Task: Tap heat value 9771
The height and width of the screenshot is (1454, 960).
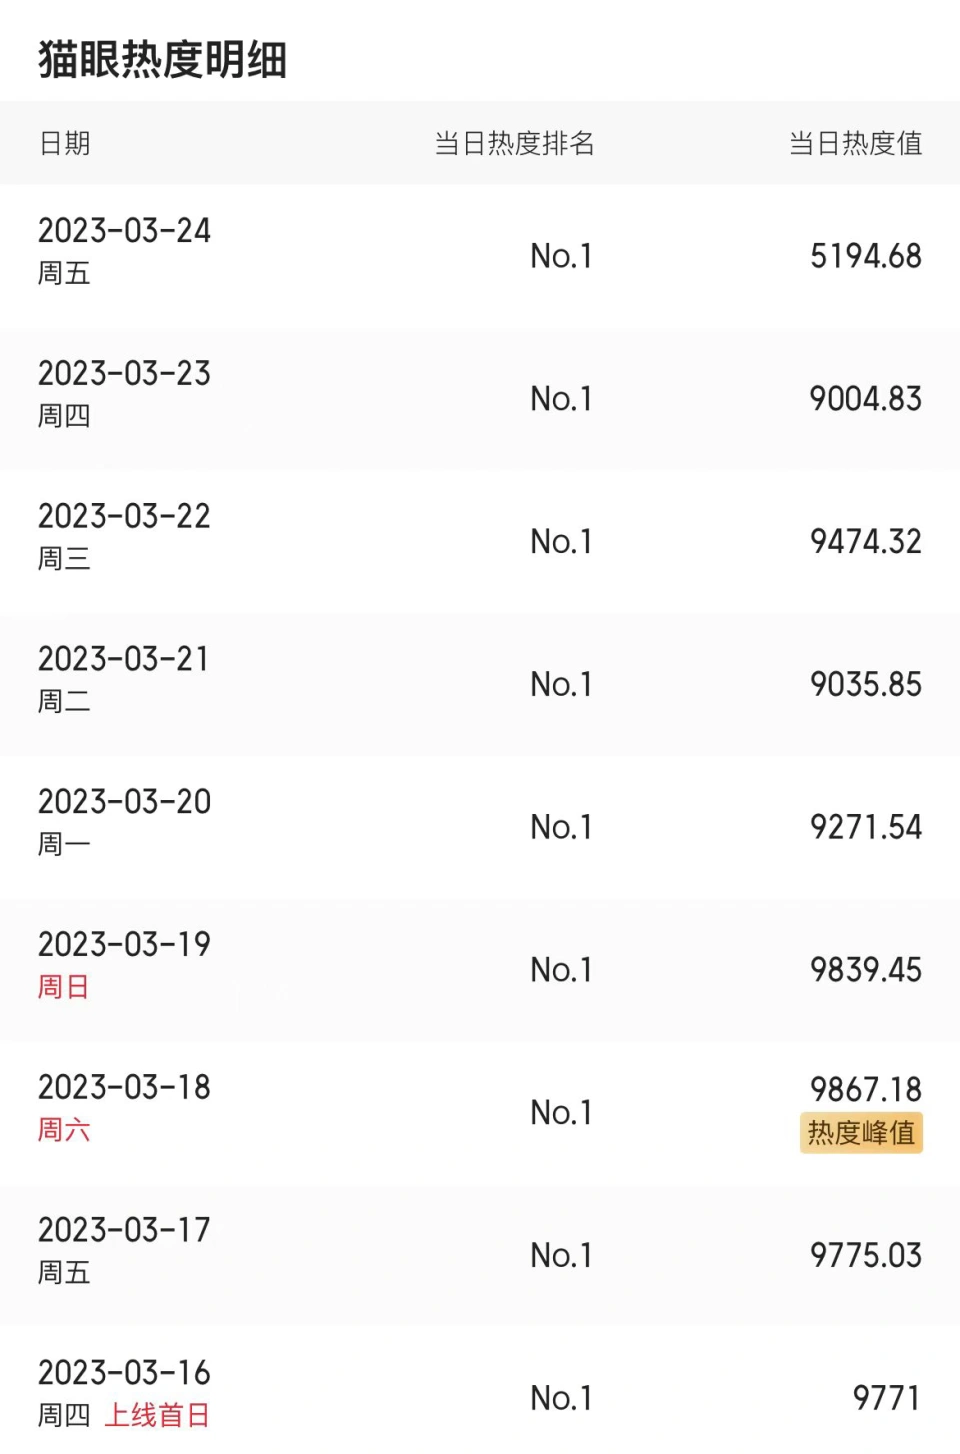Action: (886, 1398)
